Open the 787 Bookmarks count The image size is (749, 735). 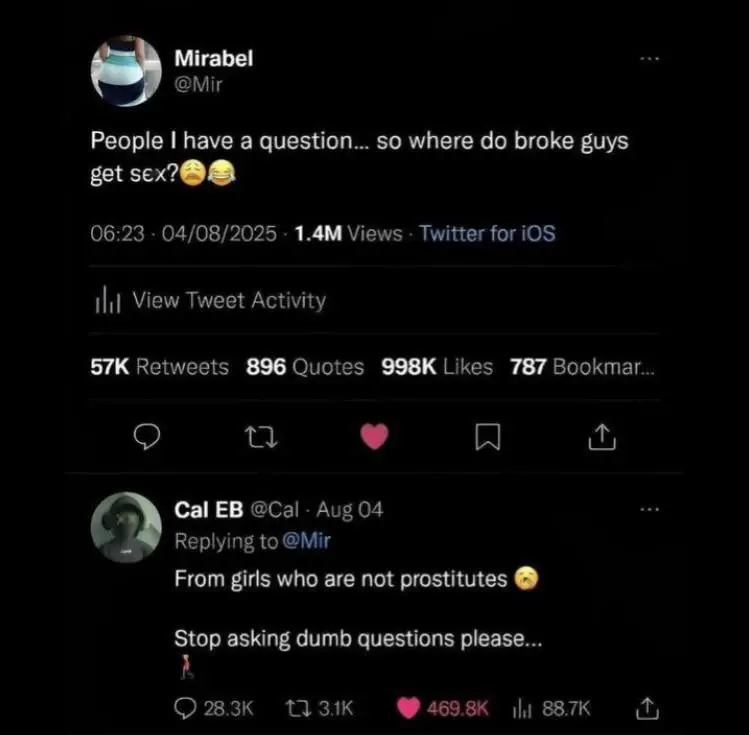(582, 367)
